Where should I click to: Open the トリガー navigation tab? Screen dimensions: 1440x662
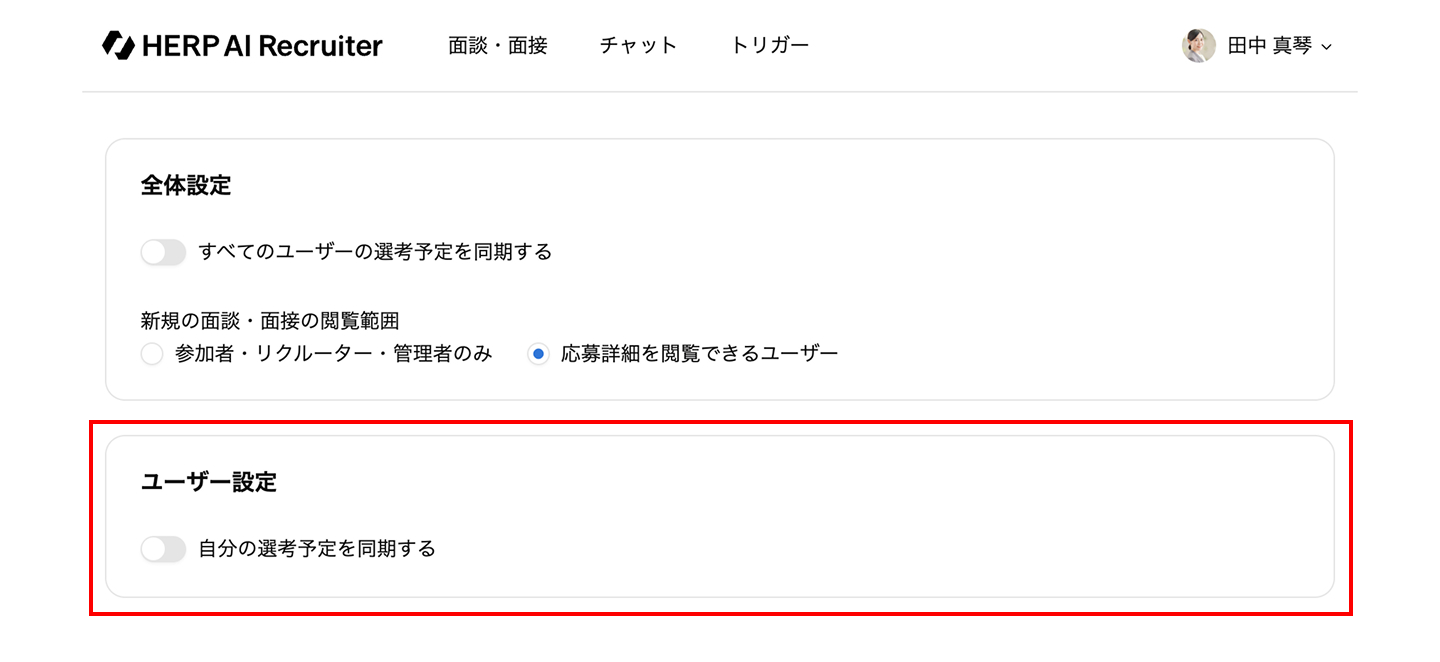point(769,46)
